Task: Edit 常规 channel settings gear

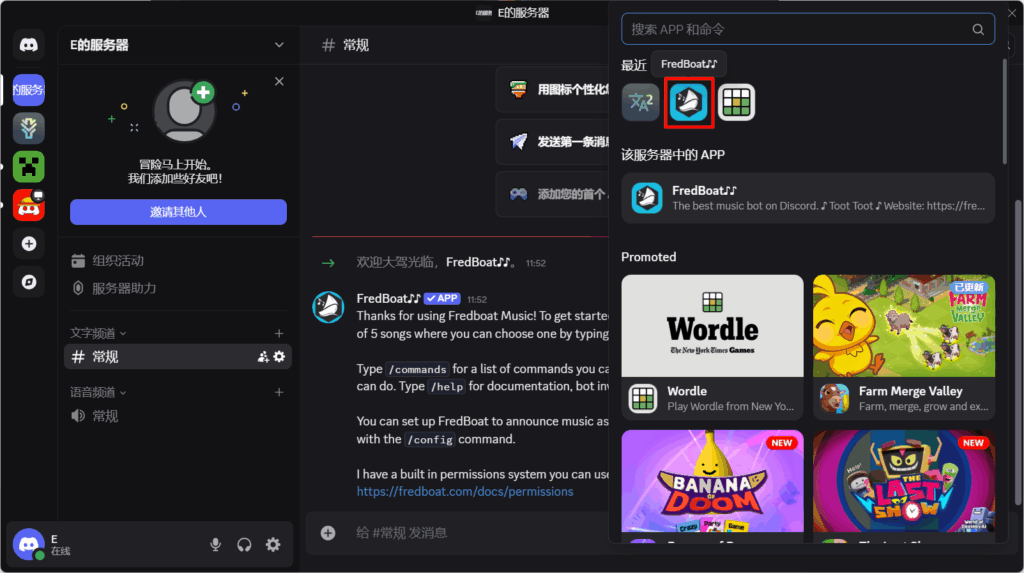Action: coord(280,357)
